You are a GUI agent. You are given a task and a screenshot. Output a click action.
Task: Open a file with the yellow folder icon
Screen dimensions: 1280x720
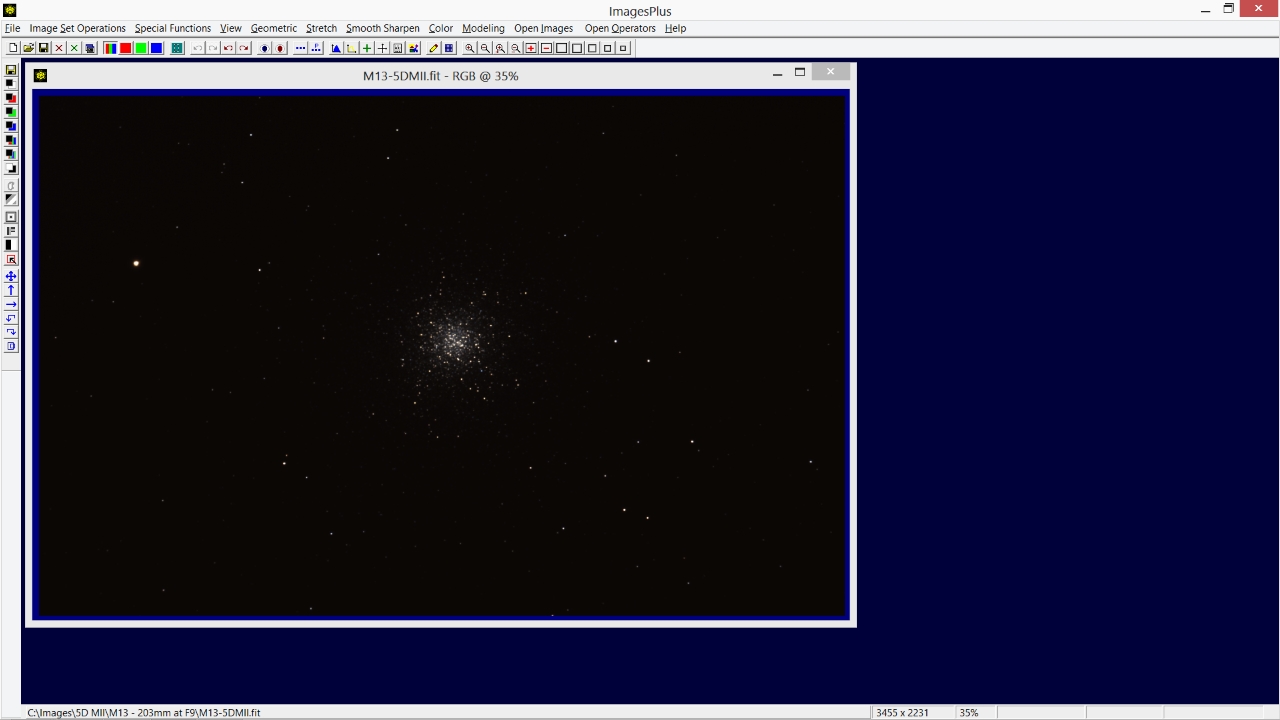28,48
